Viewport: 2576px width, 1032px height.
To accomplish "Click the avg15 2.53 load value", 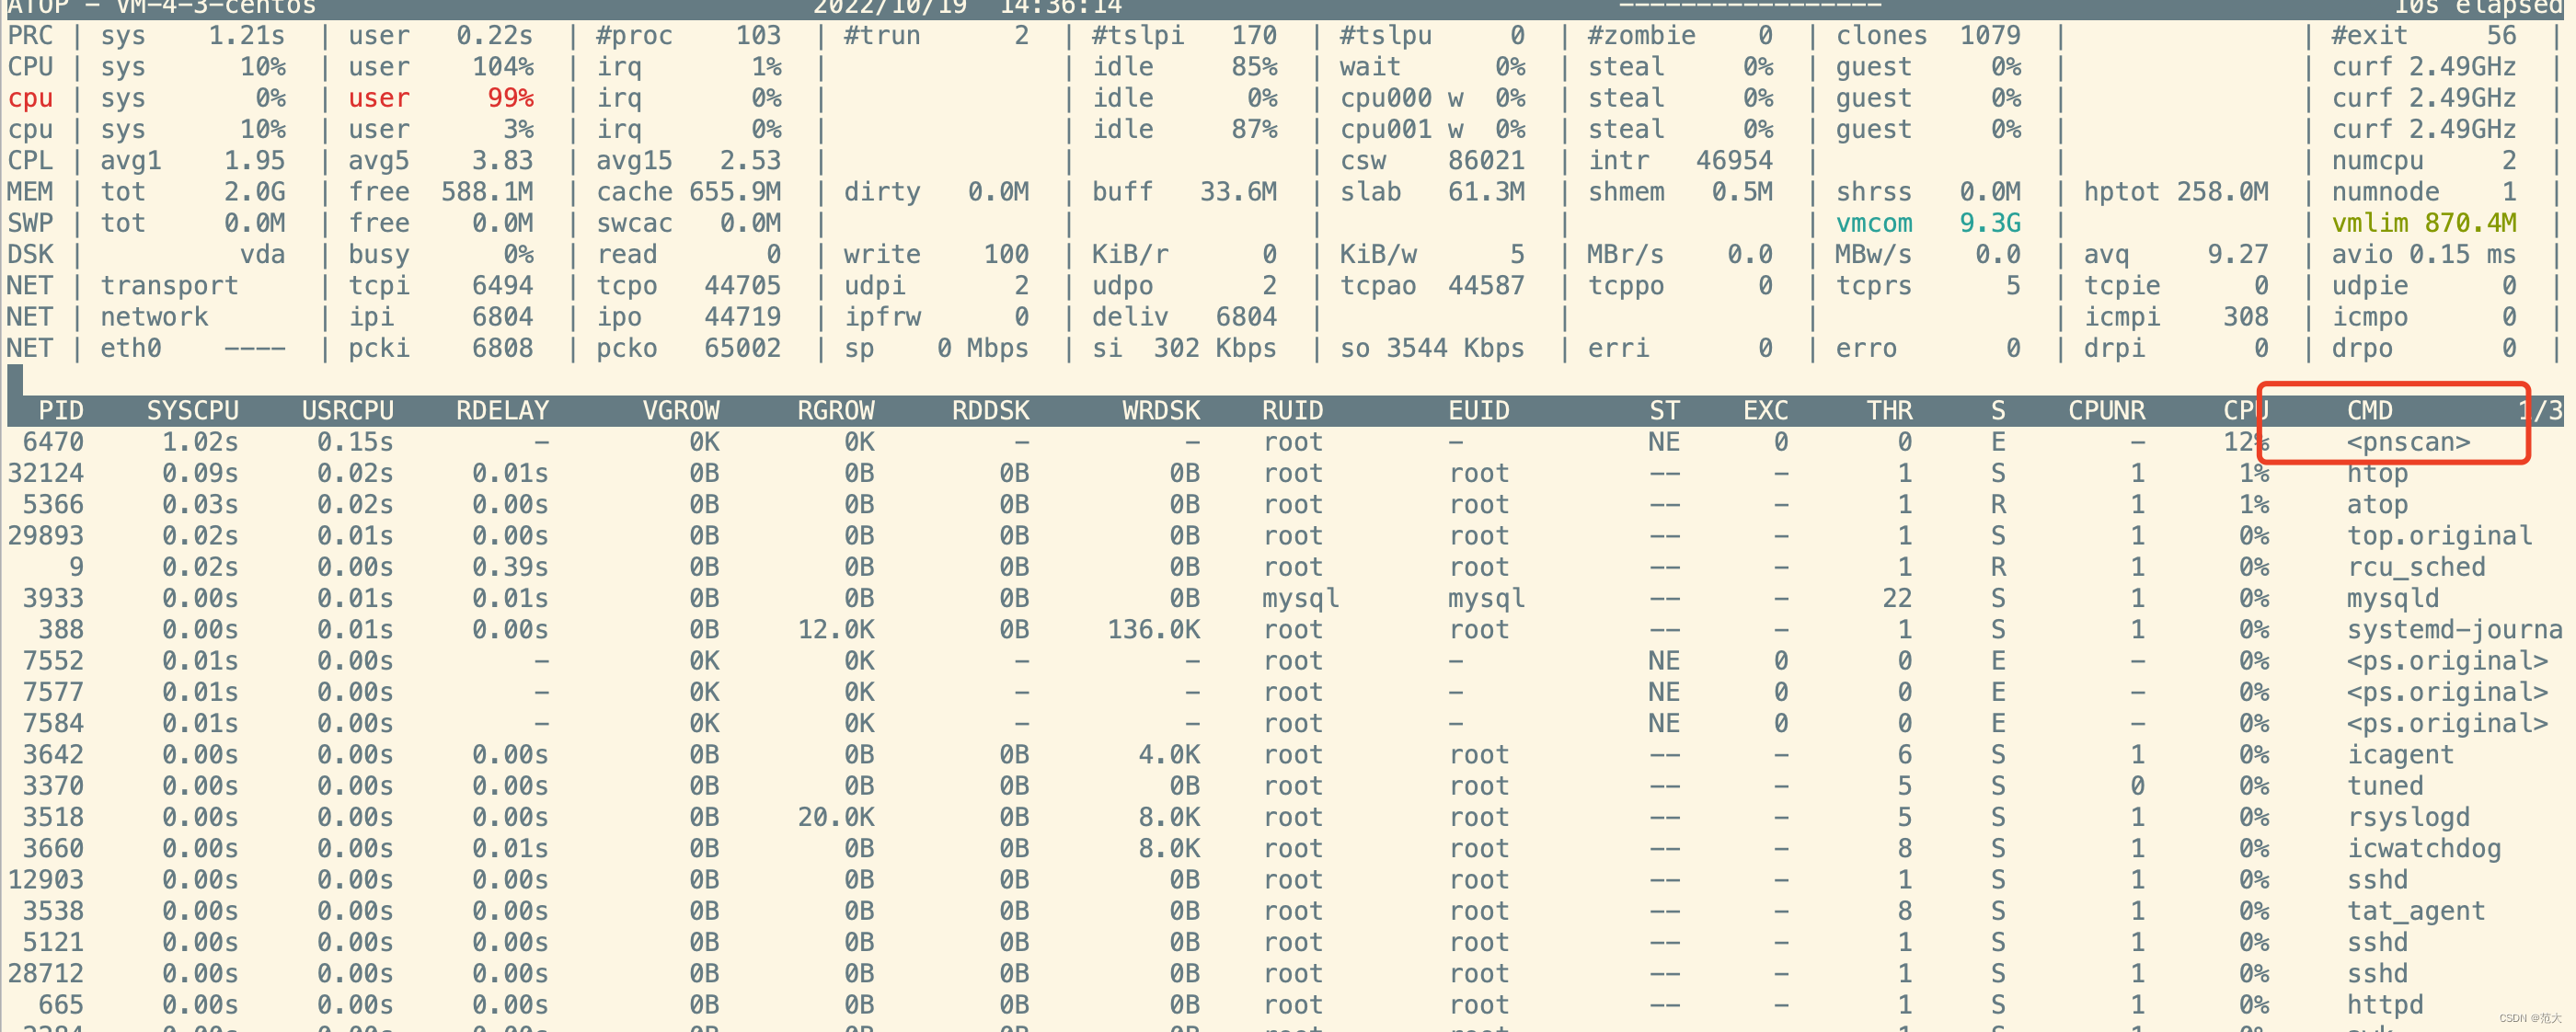I will [689, 160].
